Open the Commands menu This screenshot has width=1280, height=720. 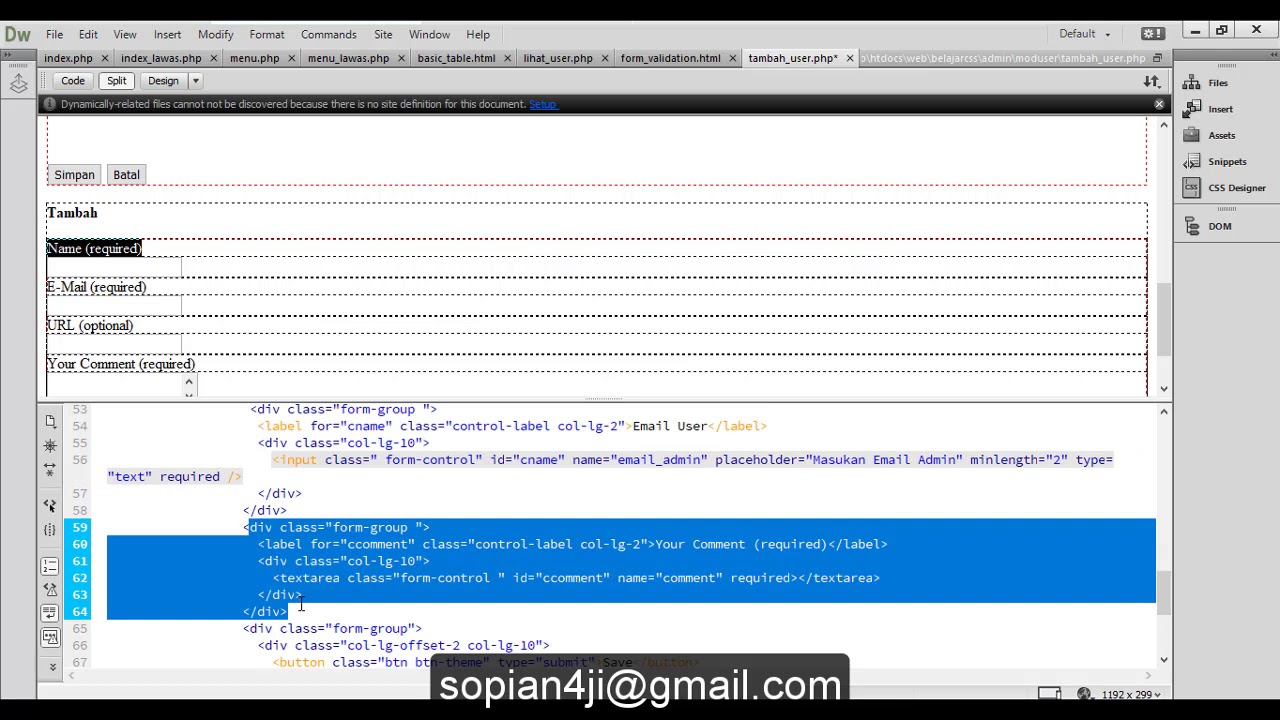pos(328,34)
